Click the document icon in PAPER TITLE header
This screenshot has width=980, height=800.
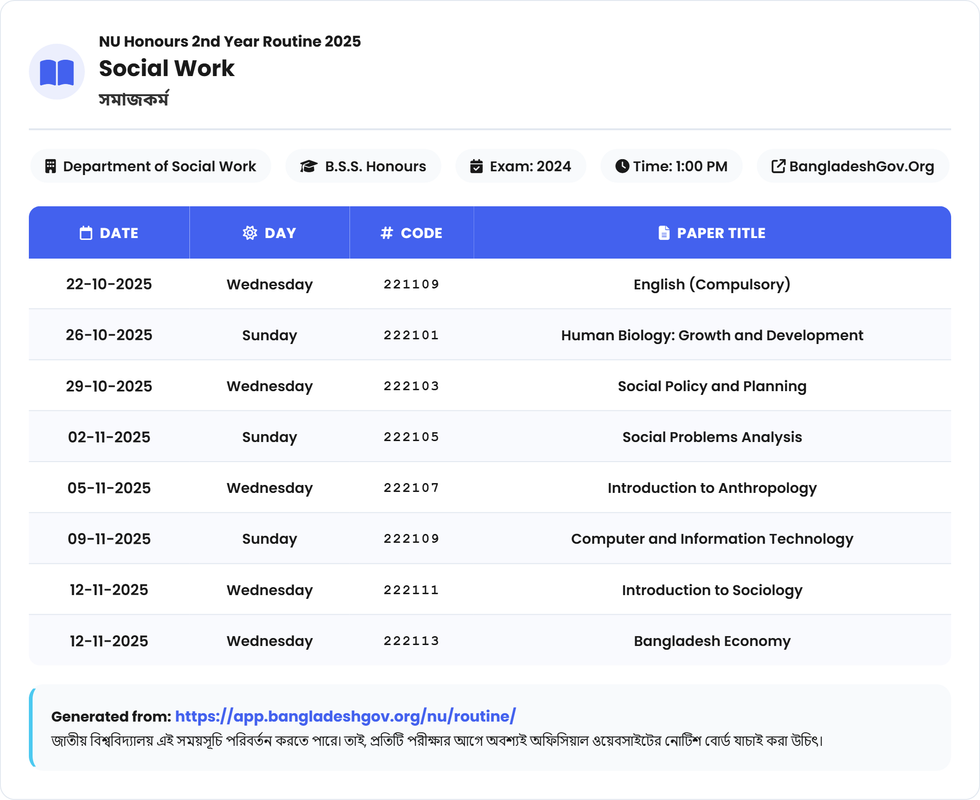664,233
